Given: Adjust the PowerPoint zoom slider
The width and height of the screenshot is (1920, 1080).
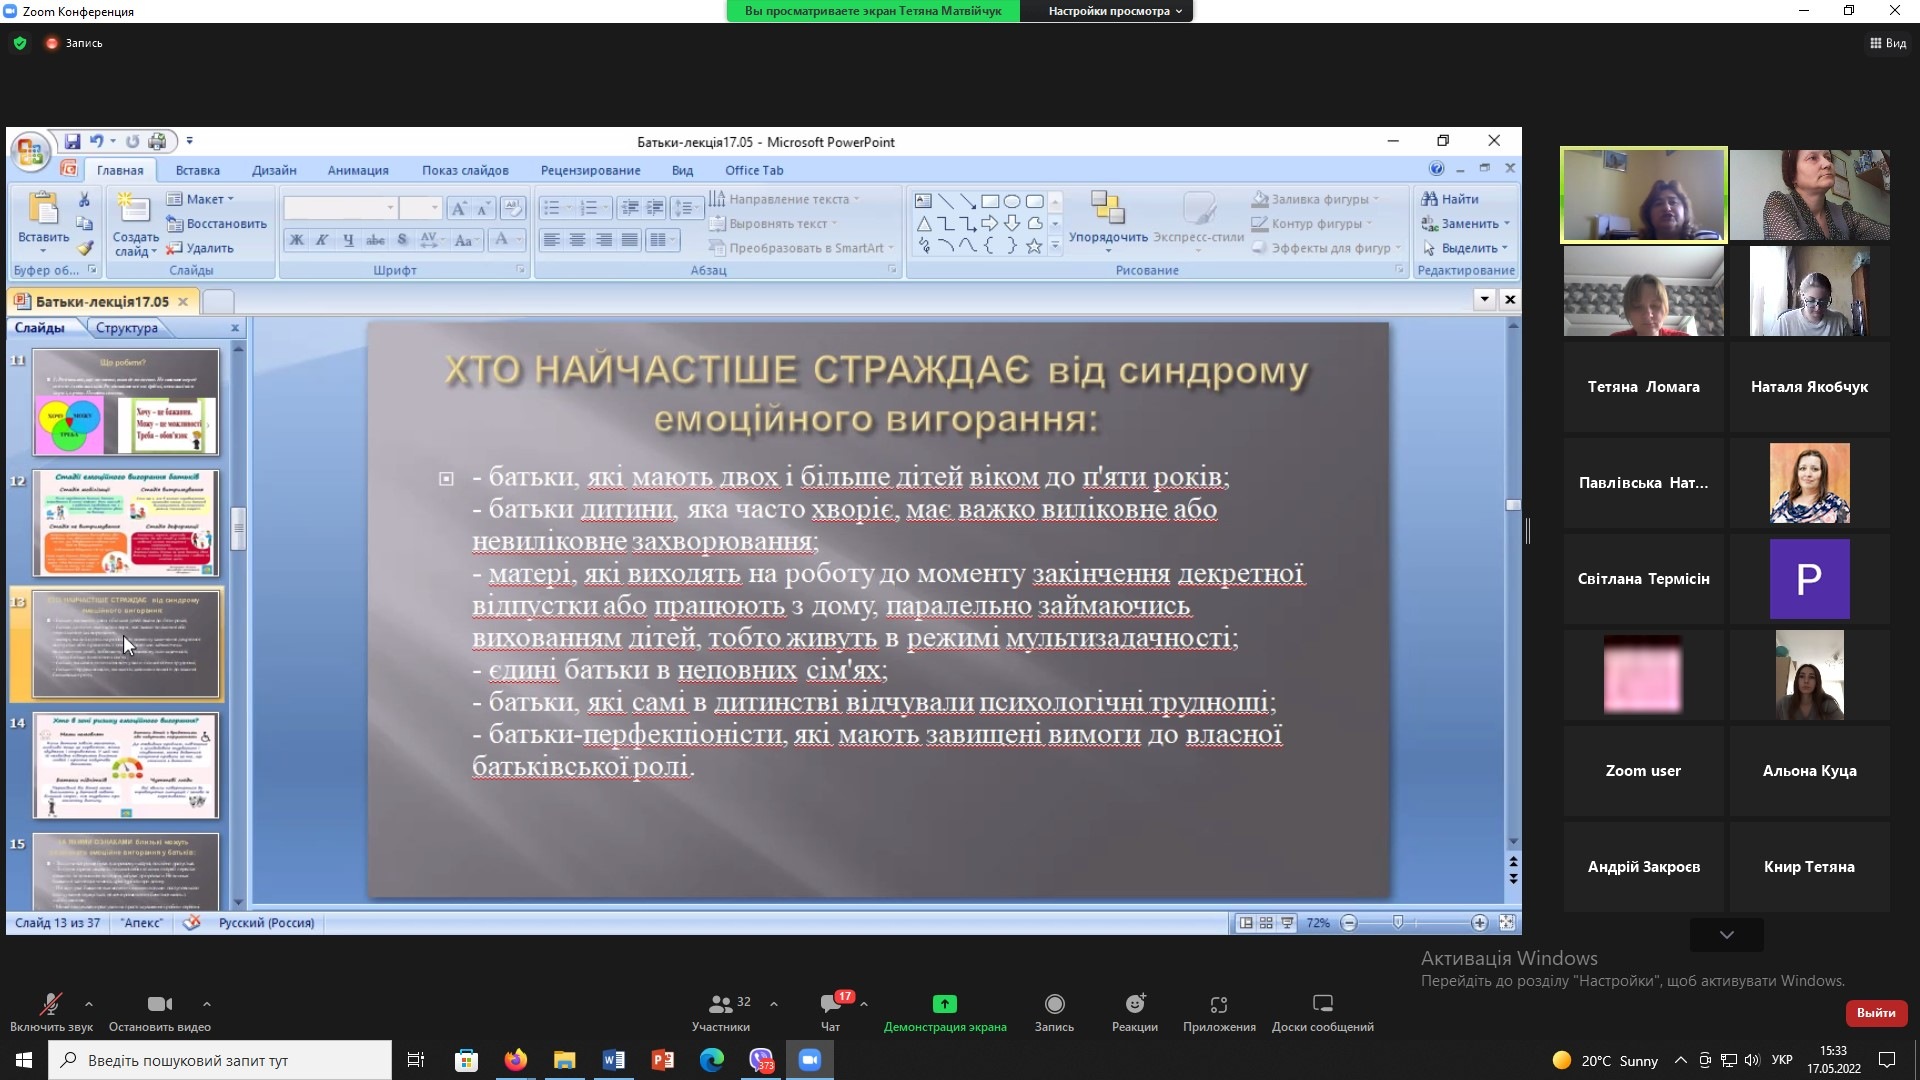Looking at the screenshot, I should [x=1398, y=922].
